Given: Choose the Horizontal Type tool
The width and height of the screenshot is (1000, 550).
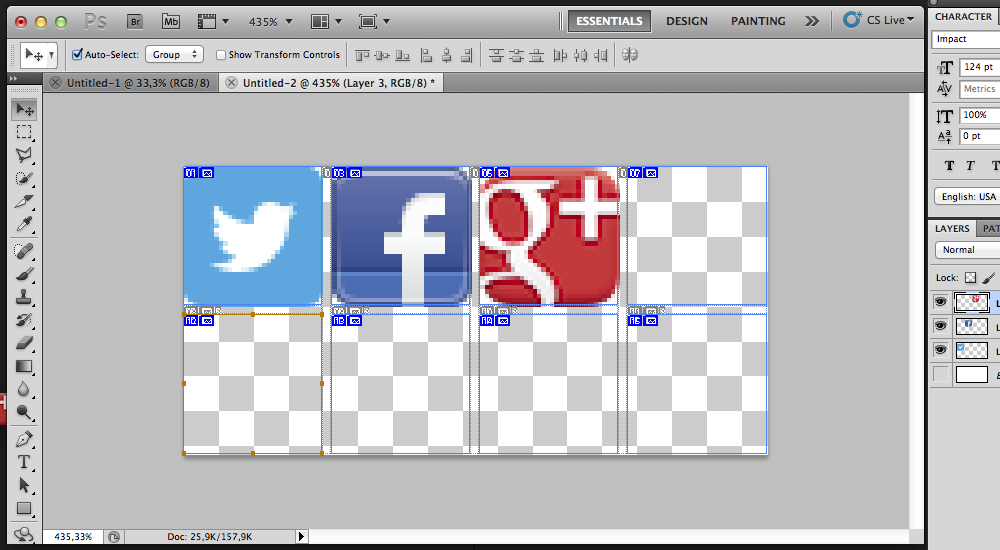Looking at the screenshot, I should click(x=24, y=462).
